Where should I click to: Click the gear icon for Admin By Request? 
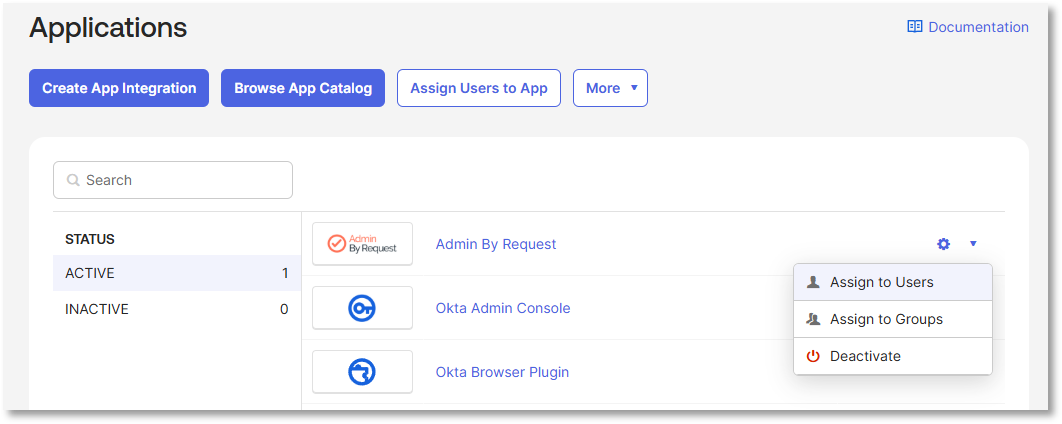point(943,244)
